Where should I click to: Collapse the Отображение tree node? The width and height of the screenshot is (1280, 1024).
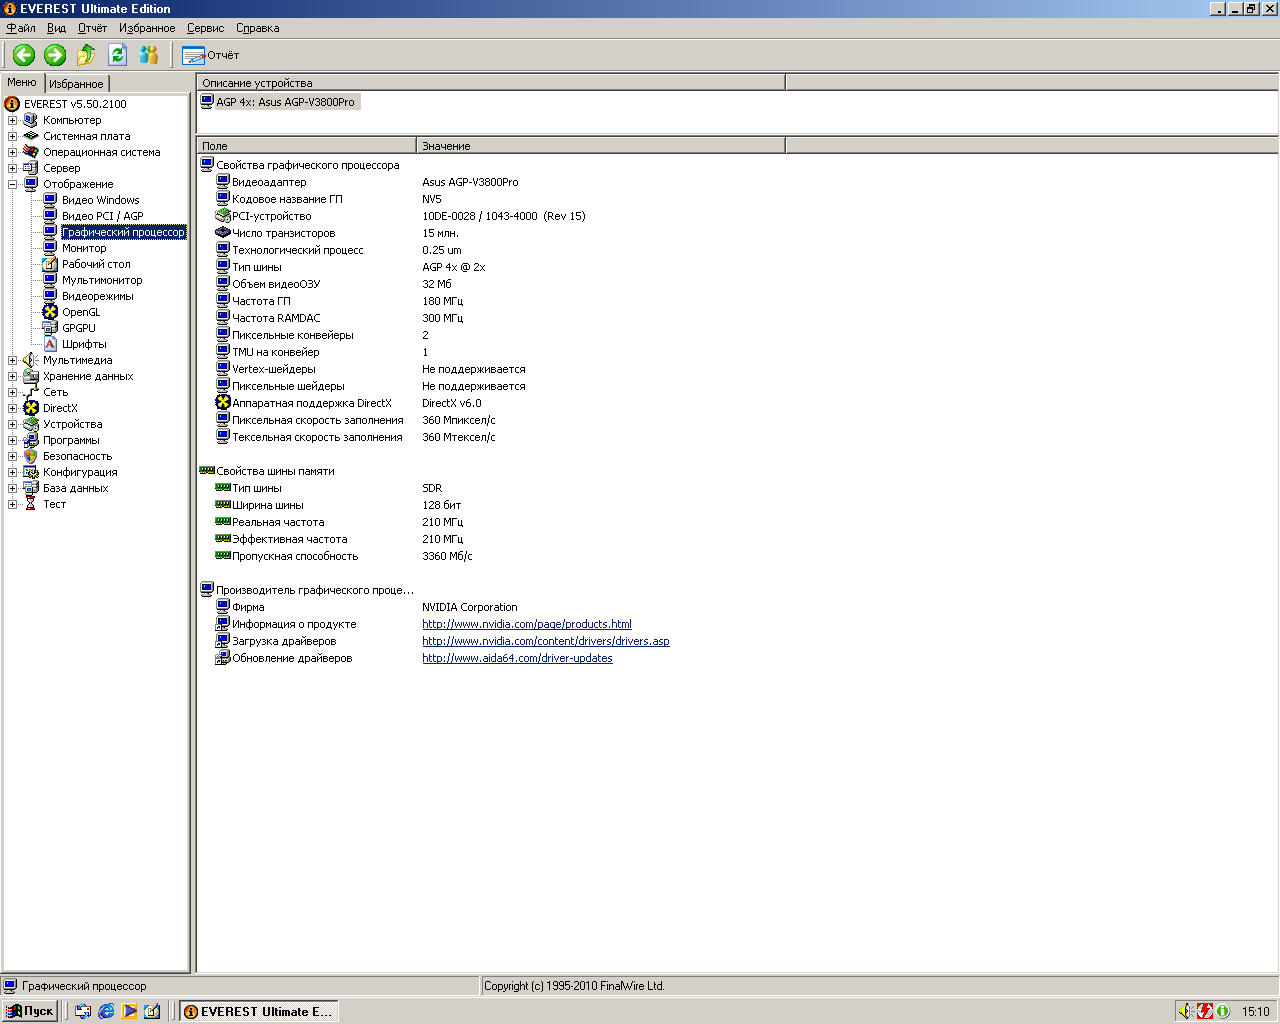pyautogui.click(x=12, y=184)
